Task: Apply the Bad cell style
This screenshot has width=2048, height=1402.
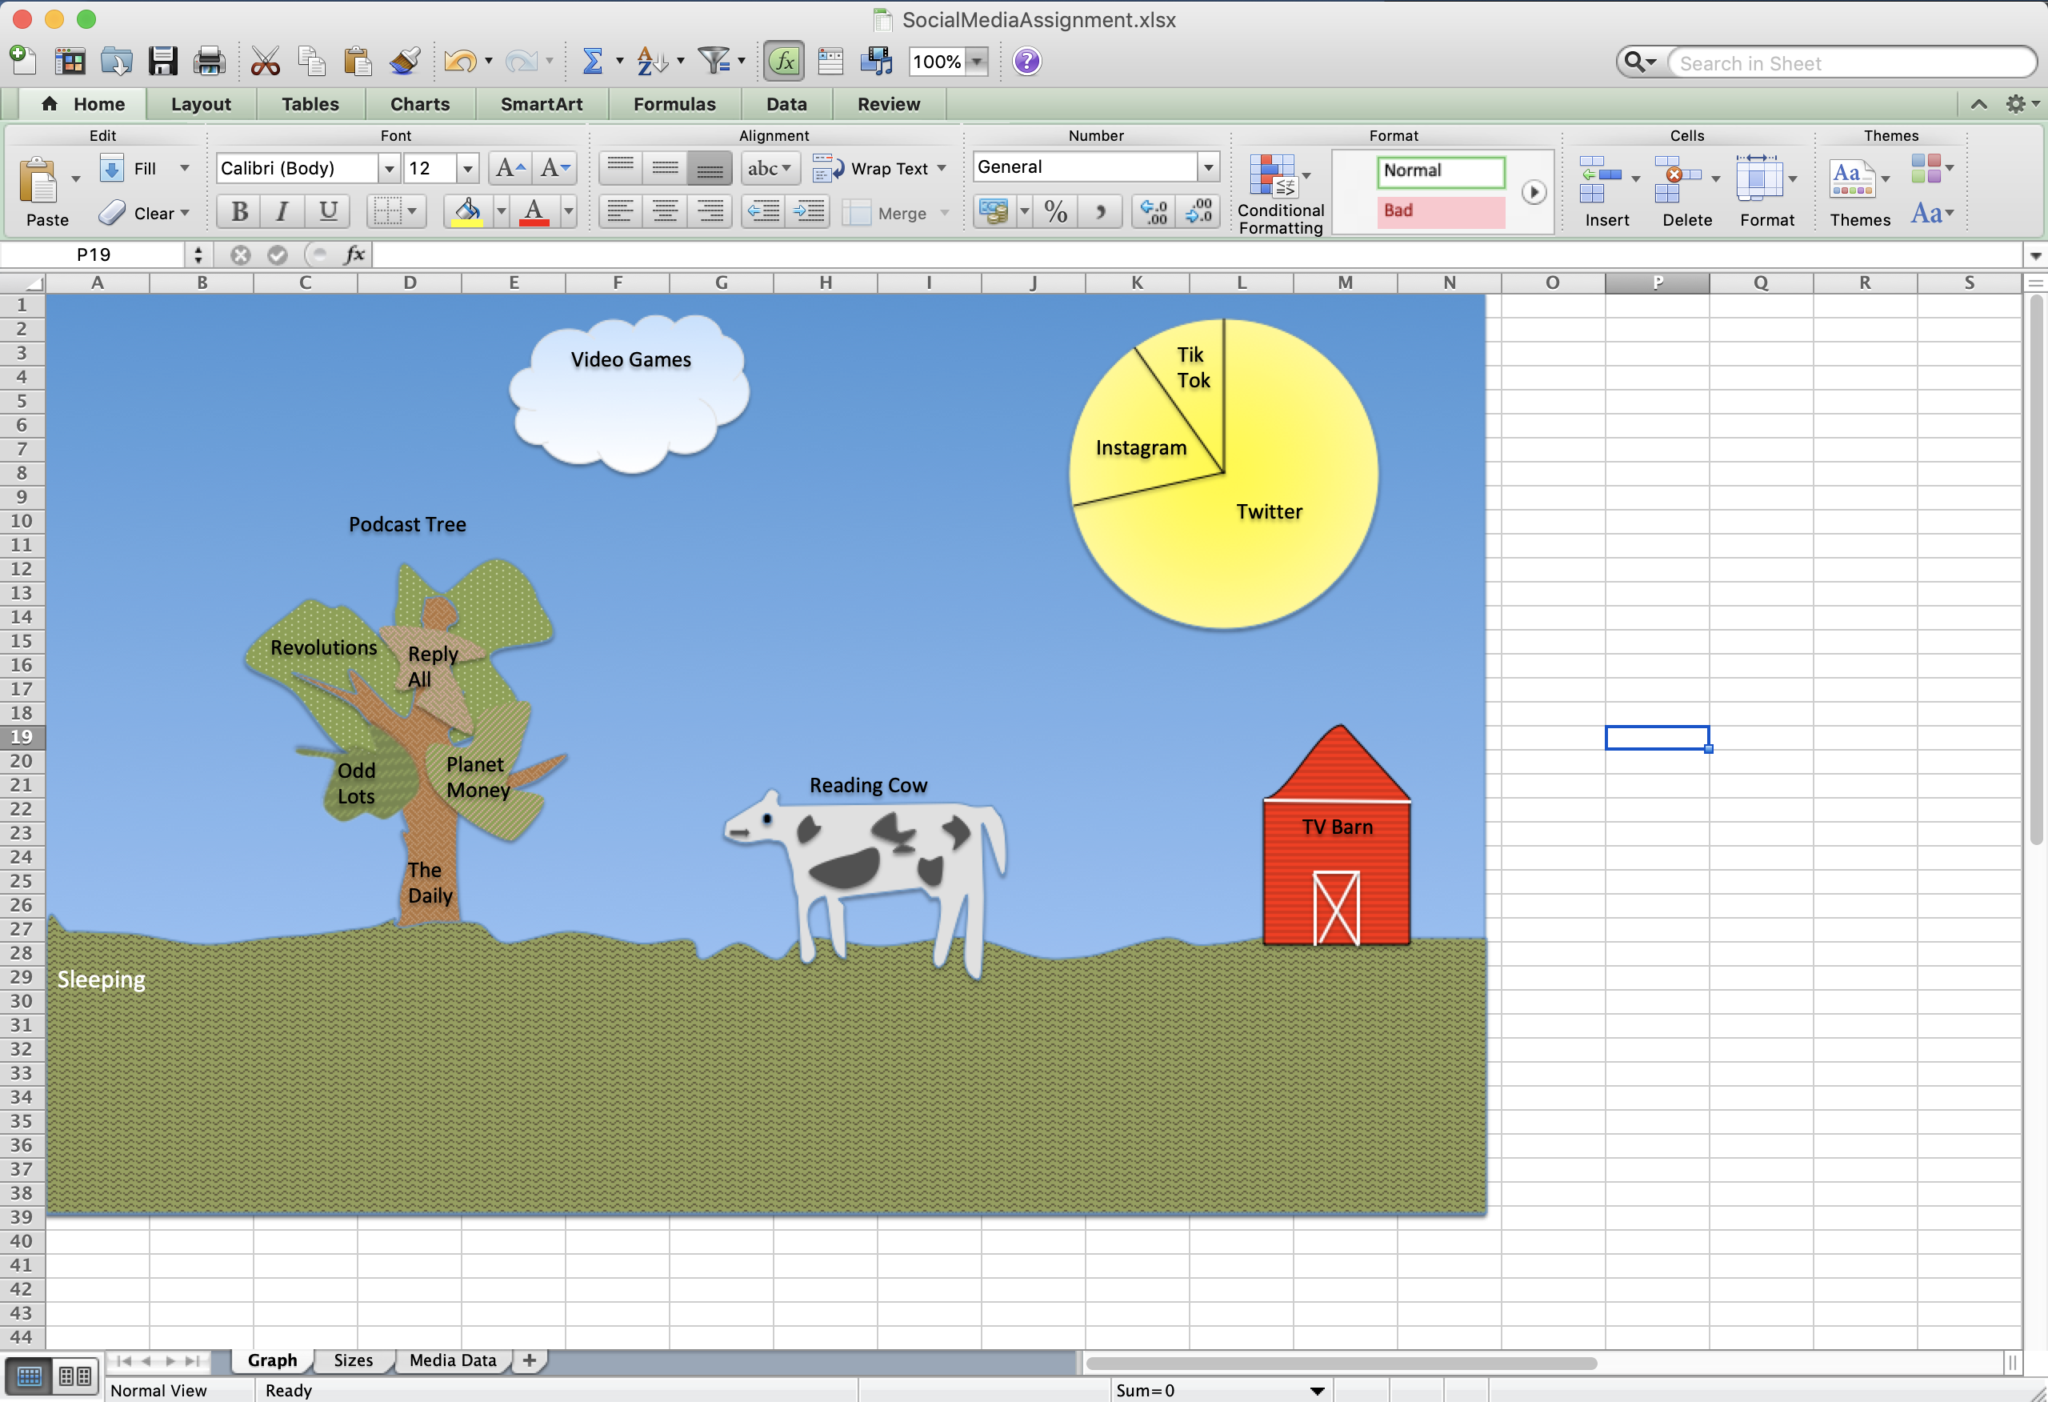Action: (1440, 210)
